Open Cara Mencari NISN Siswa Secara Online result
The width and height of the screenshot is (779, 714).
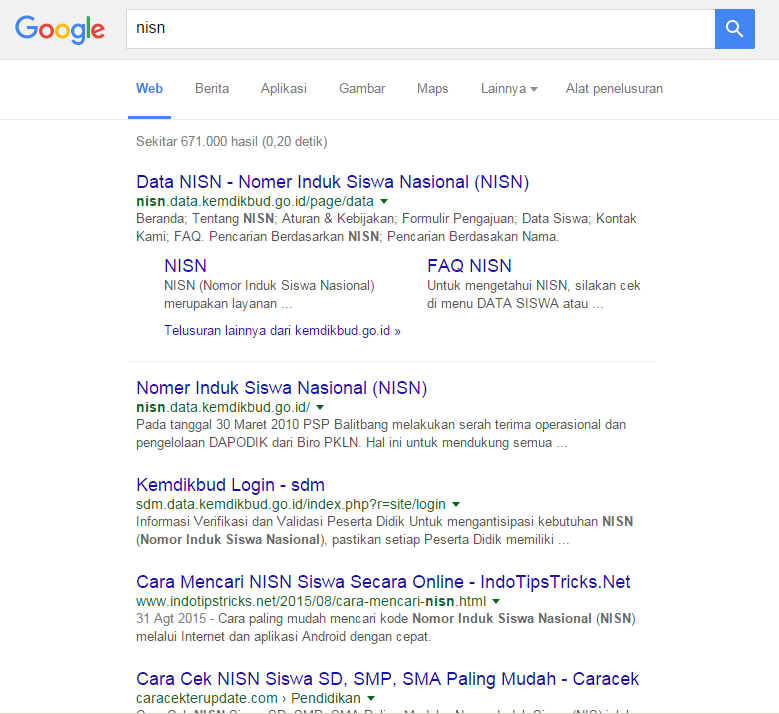(x=383, y=582)
